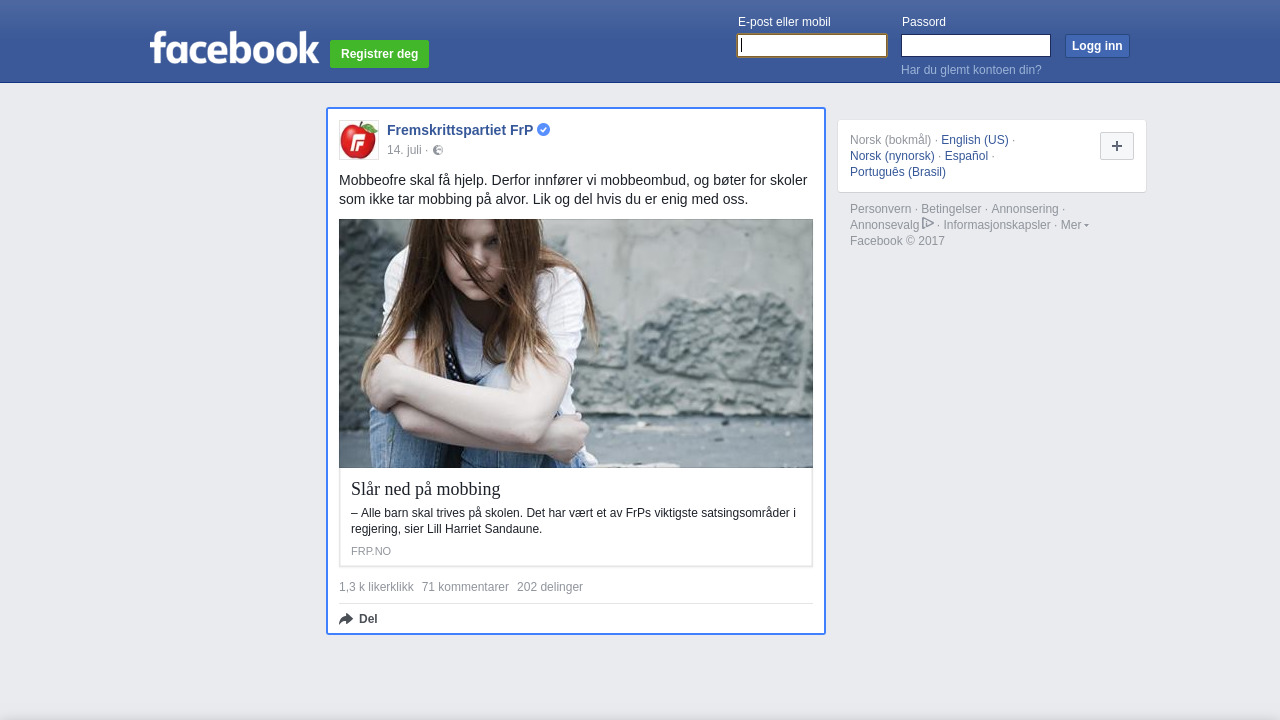Select Norsk (nynorsk) language
The image size is (1280, 720).
pos(892,156)
